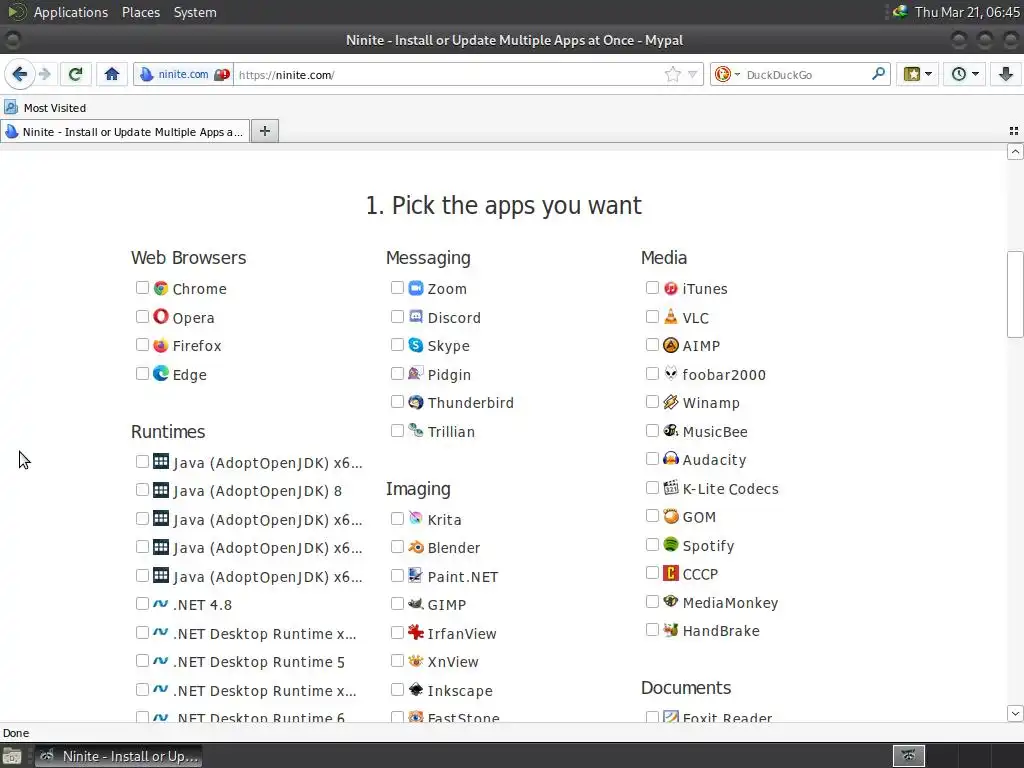Image resolution: width=1024 pixels, height=768 pixels.
Task: Click the clock in top panel
Action: coord(967,12)
